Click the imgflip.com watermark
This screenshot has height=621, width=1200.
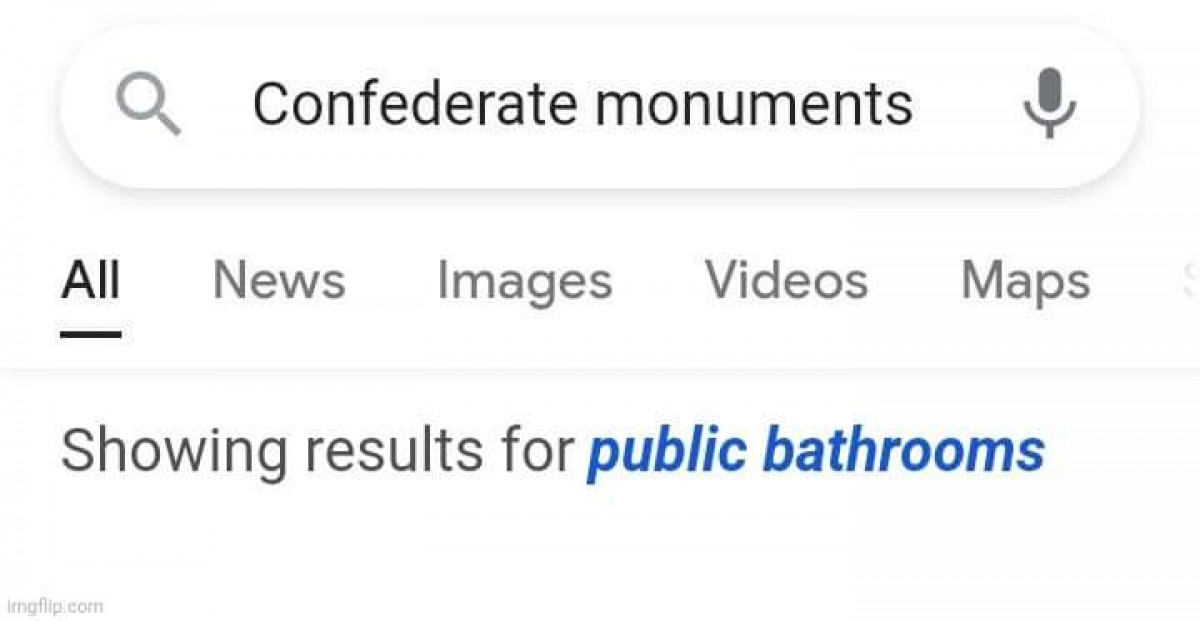tap(54, 605)
